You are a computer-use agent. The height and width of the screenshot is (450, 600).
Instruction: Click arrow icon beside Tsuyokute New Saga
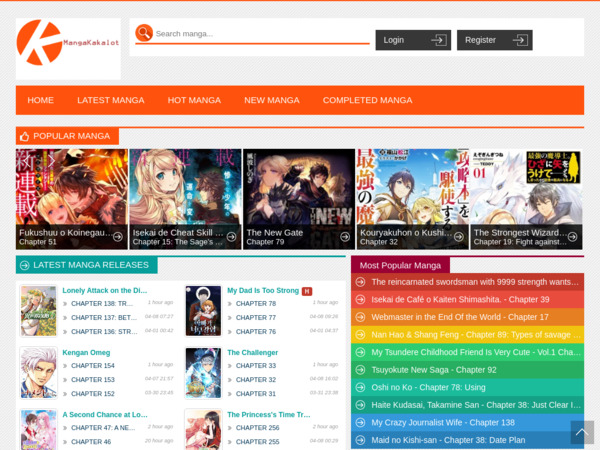point(360,370)
